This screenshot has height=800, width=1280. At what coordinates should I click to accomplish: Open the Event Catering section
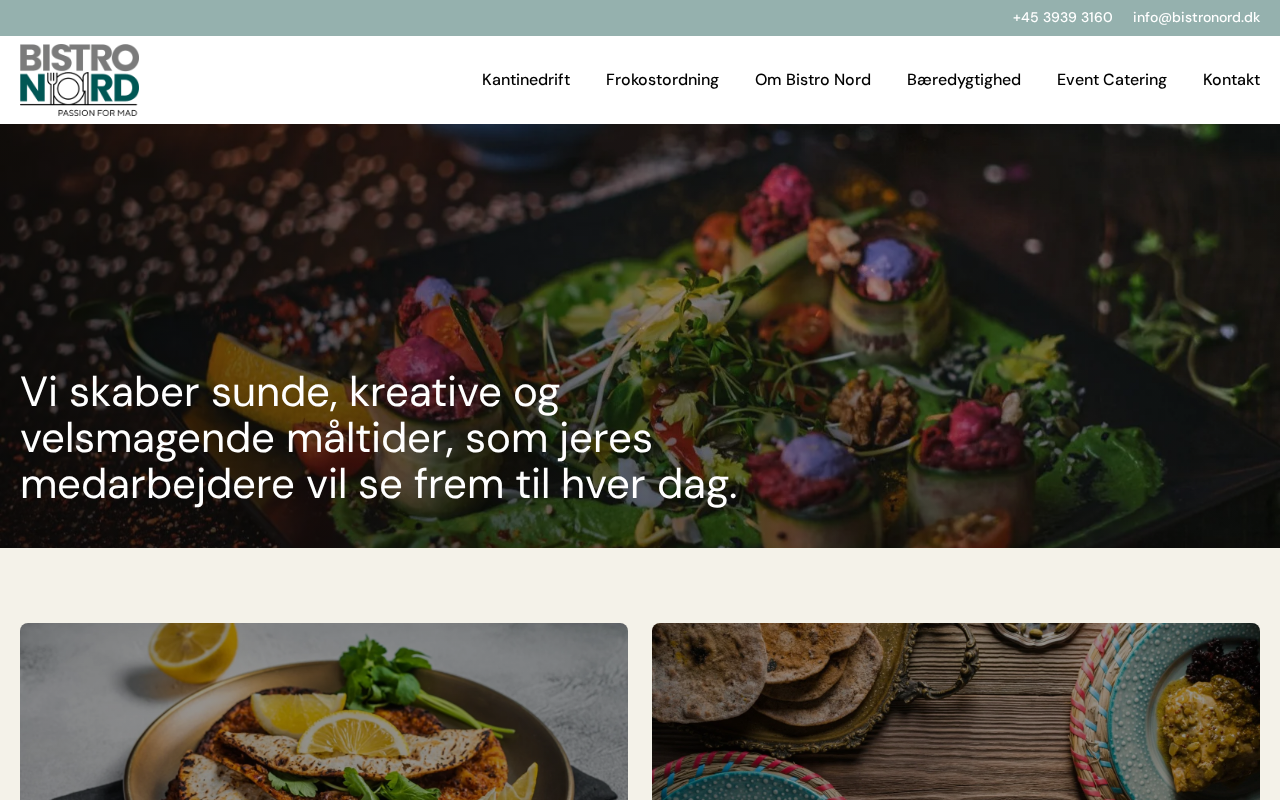pos(1112,80)
